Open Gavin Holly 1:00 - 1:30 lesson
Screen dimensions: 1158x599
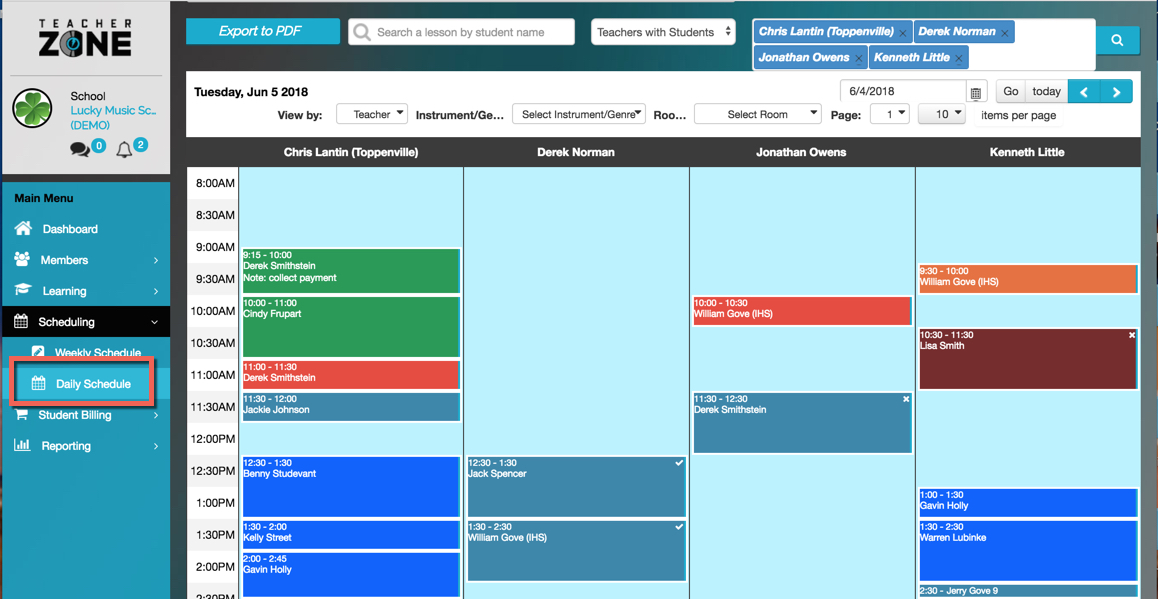click(1028, 502)
